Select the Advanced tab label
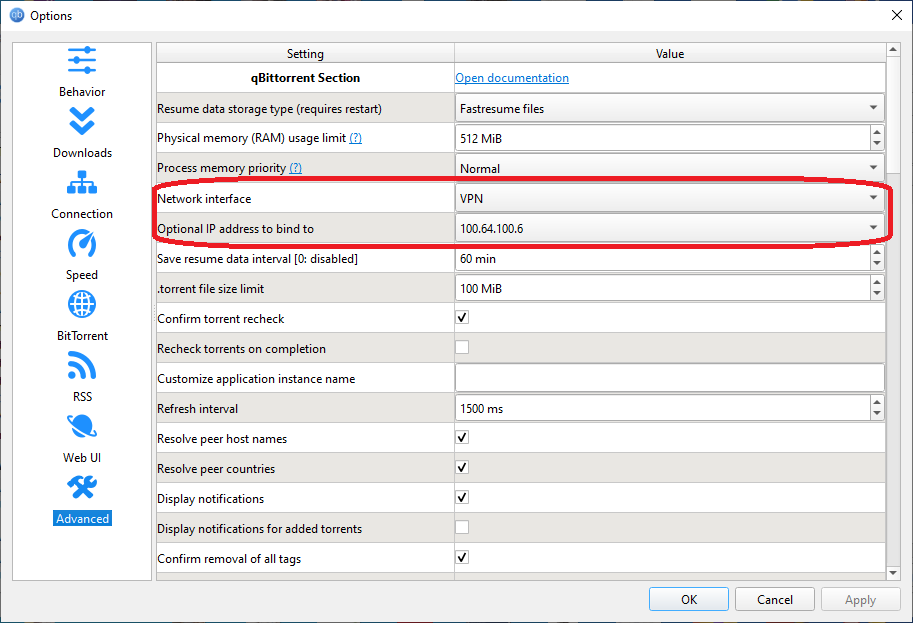 pos(82,518)
